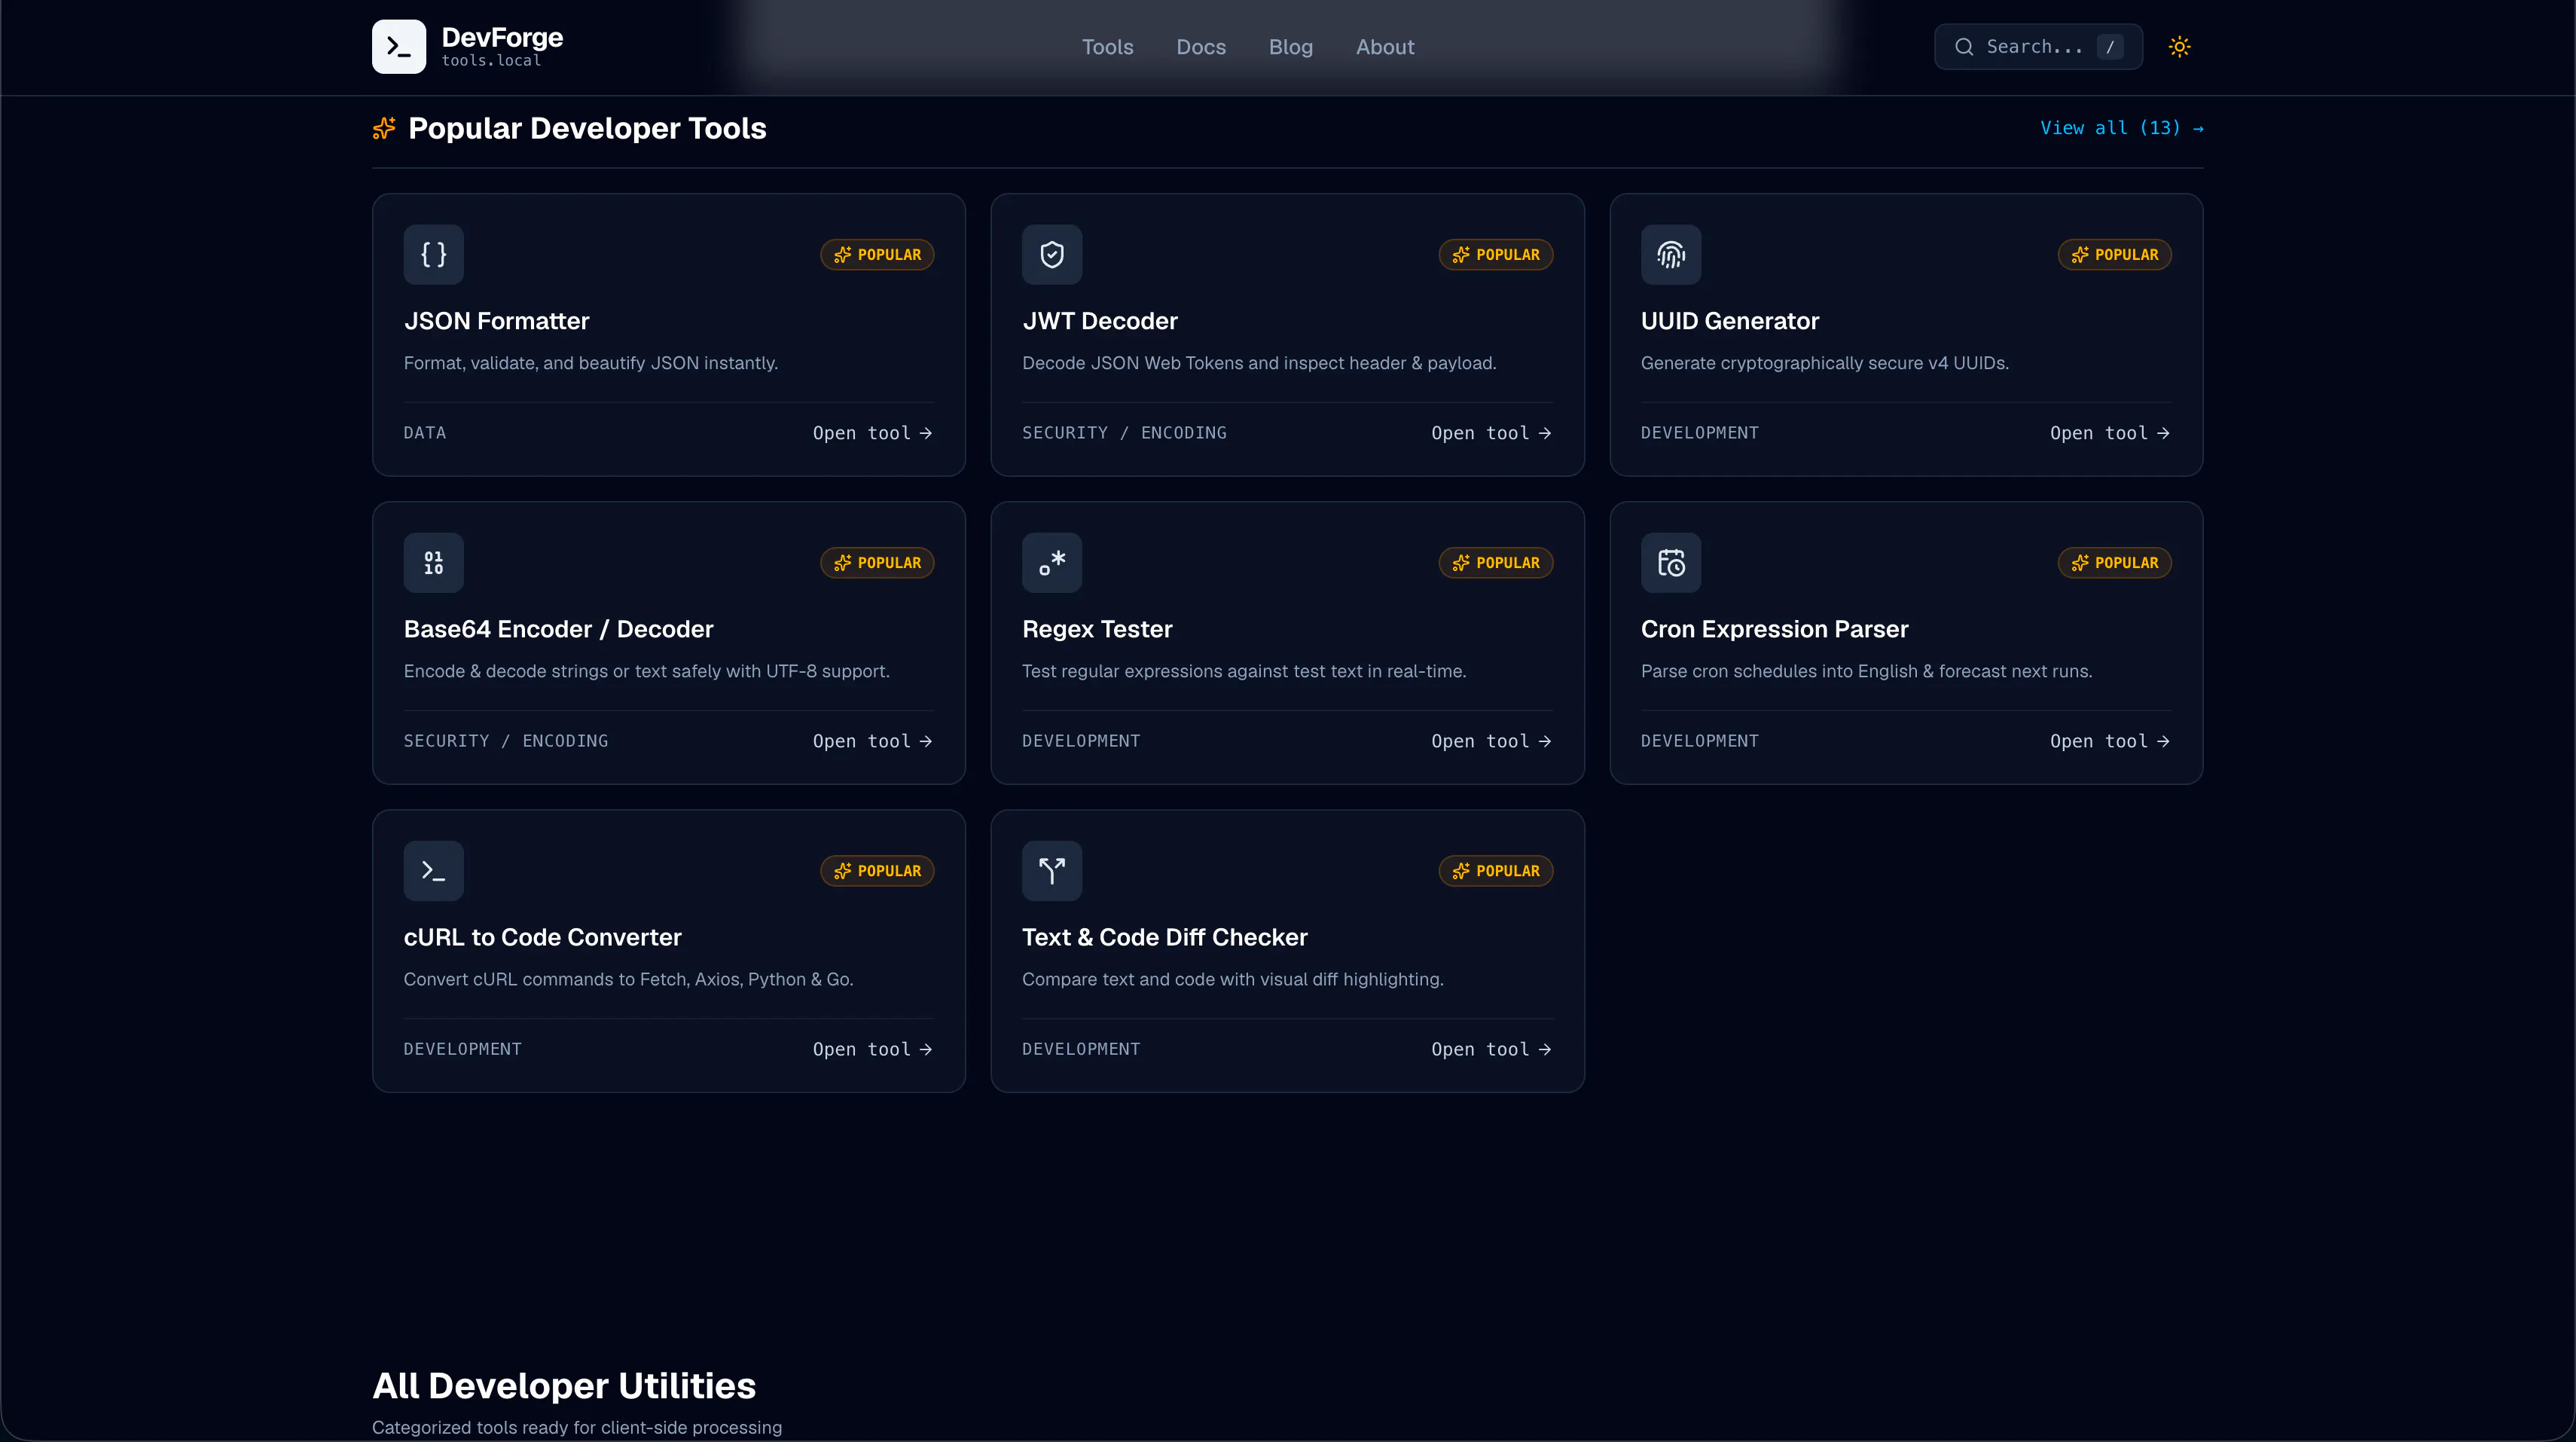Open tool for Cron Expression Parser
Viewport: 2576px width, 1442px height.
click(x=2109, y=741)
